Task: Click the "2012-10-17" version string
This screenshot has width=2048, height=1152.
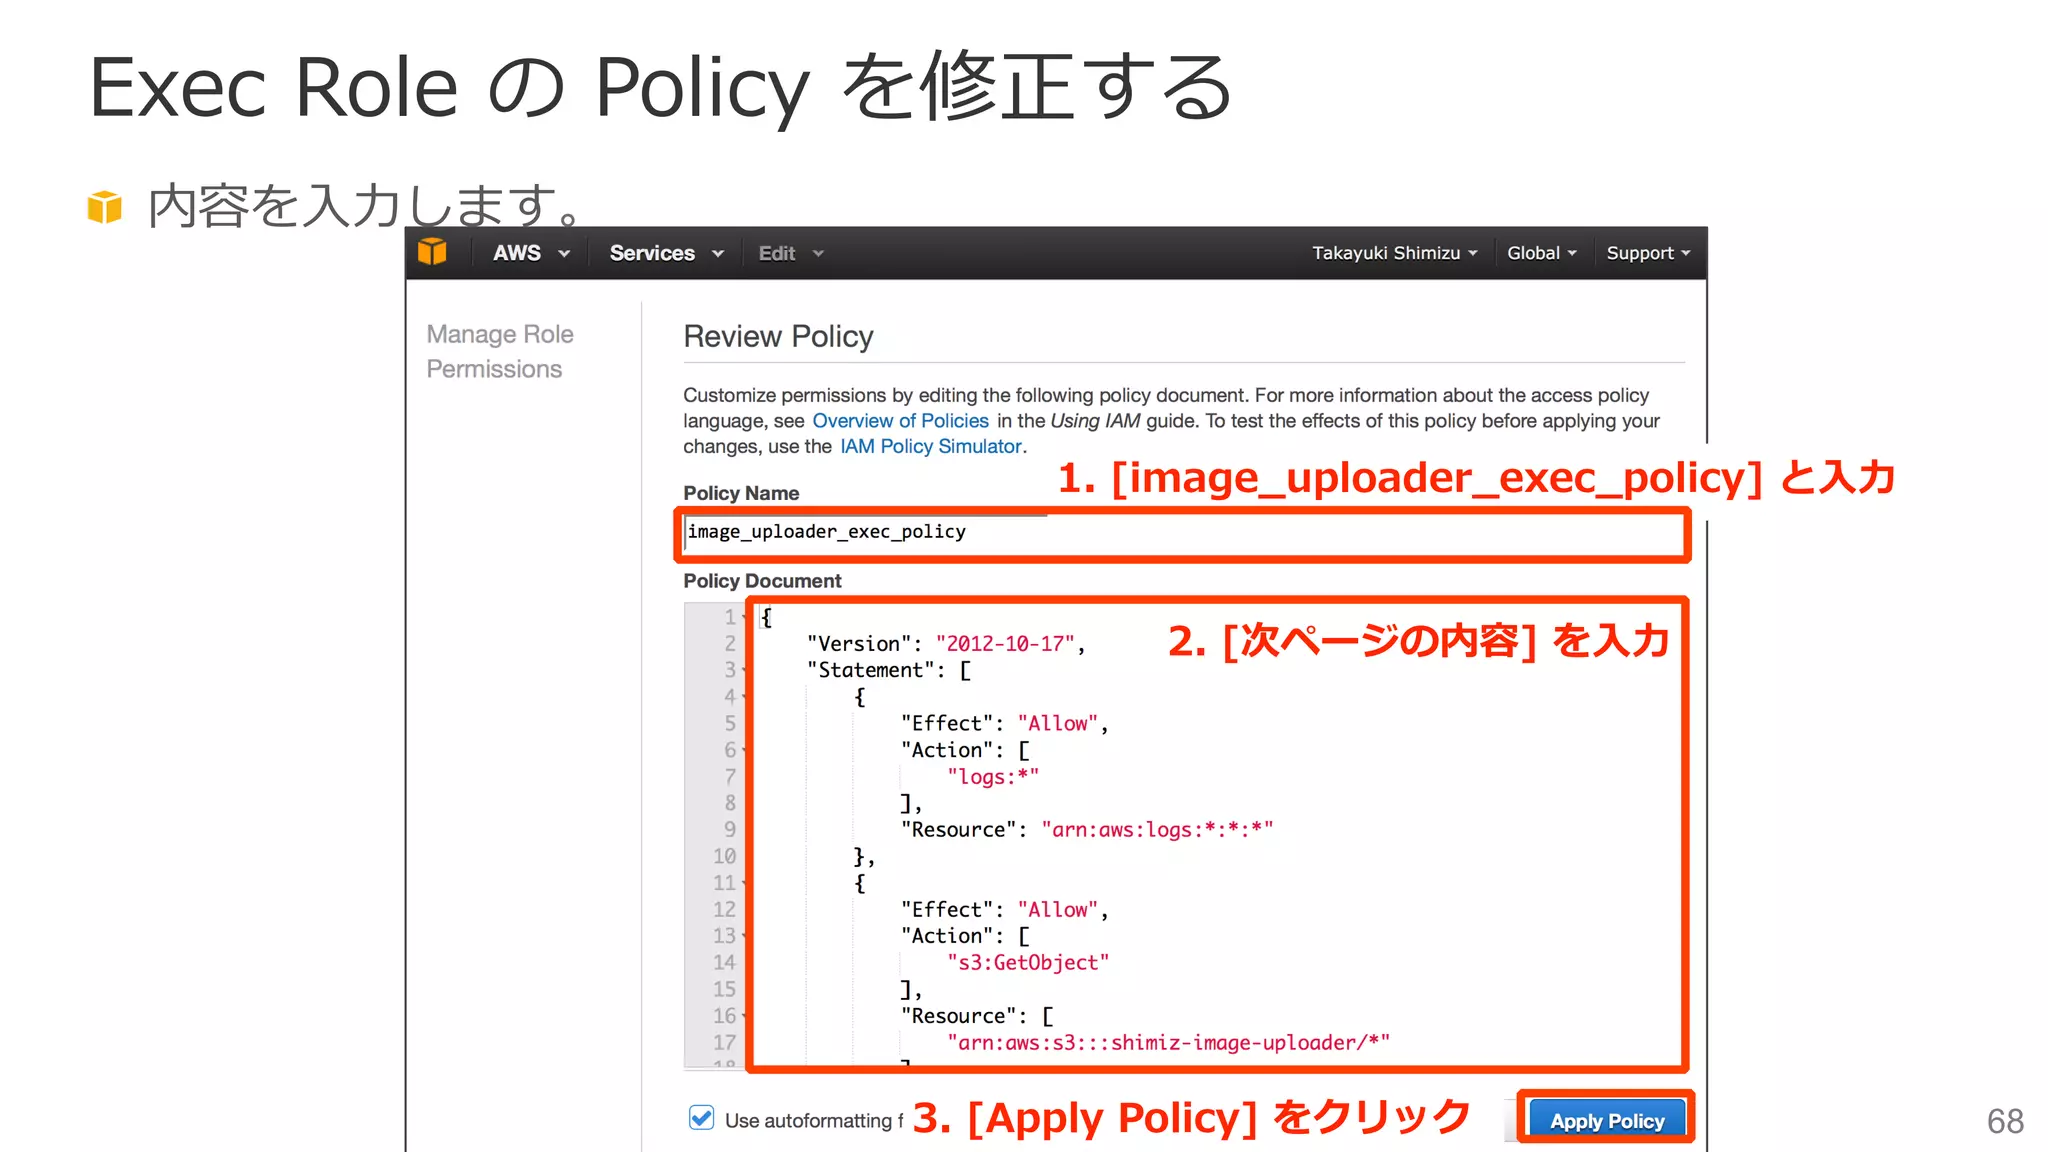Action: point(1004,644)
